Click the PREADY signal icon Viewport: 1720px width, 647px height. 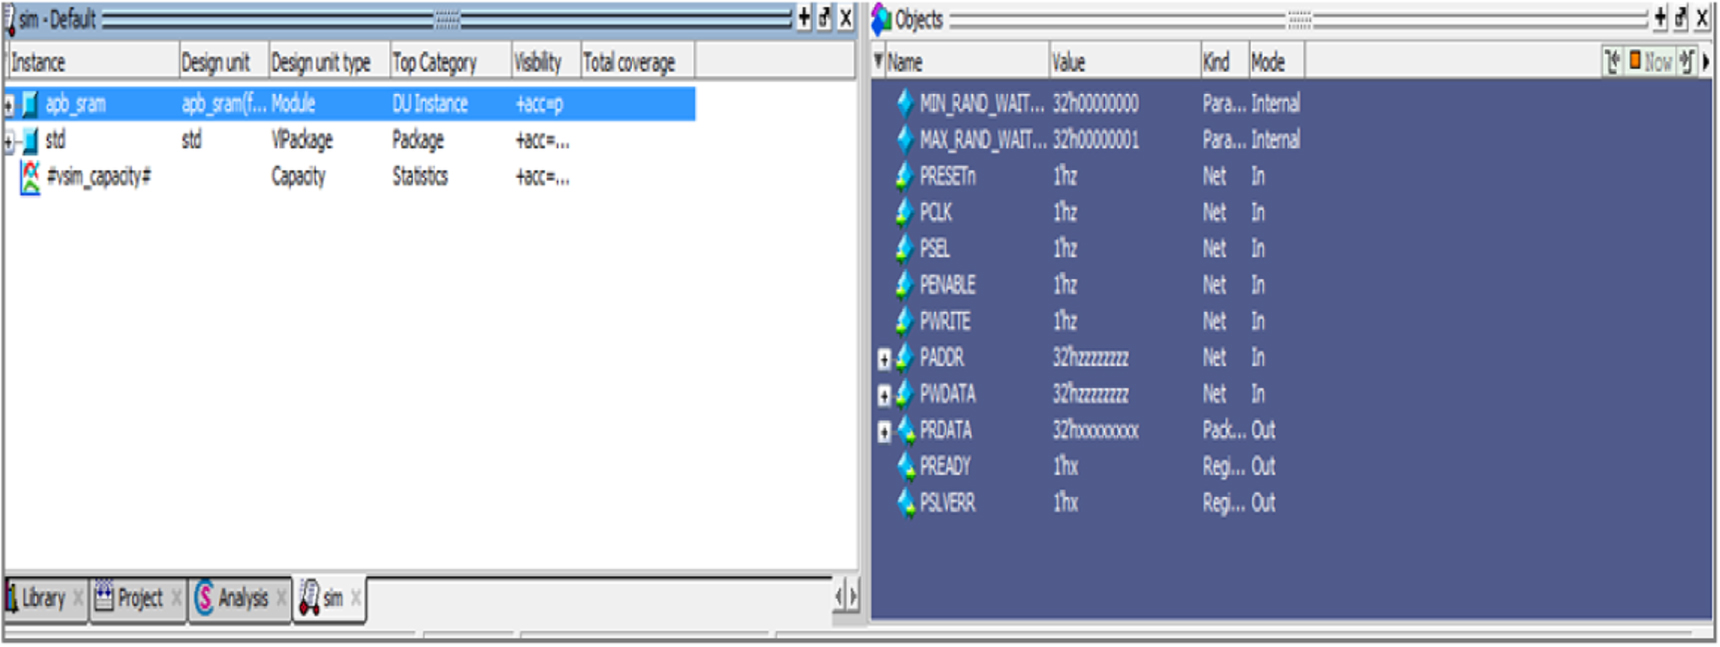[906, 467]
